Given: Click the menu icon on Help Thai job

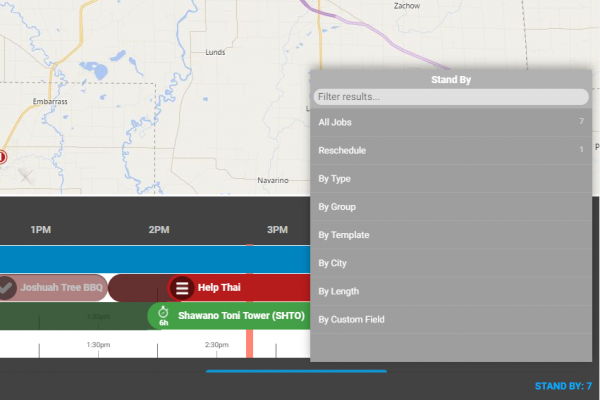Looking at the screenshot, I should pos(182,288).
